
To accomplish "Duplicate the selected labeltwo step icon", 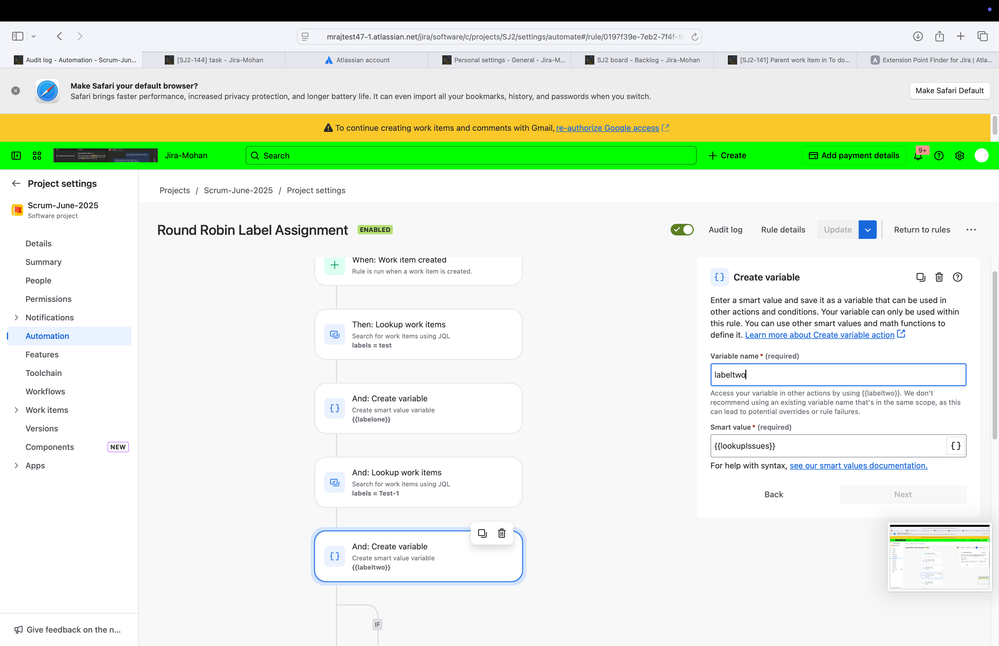I will click(x=482, y=533).
